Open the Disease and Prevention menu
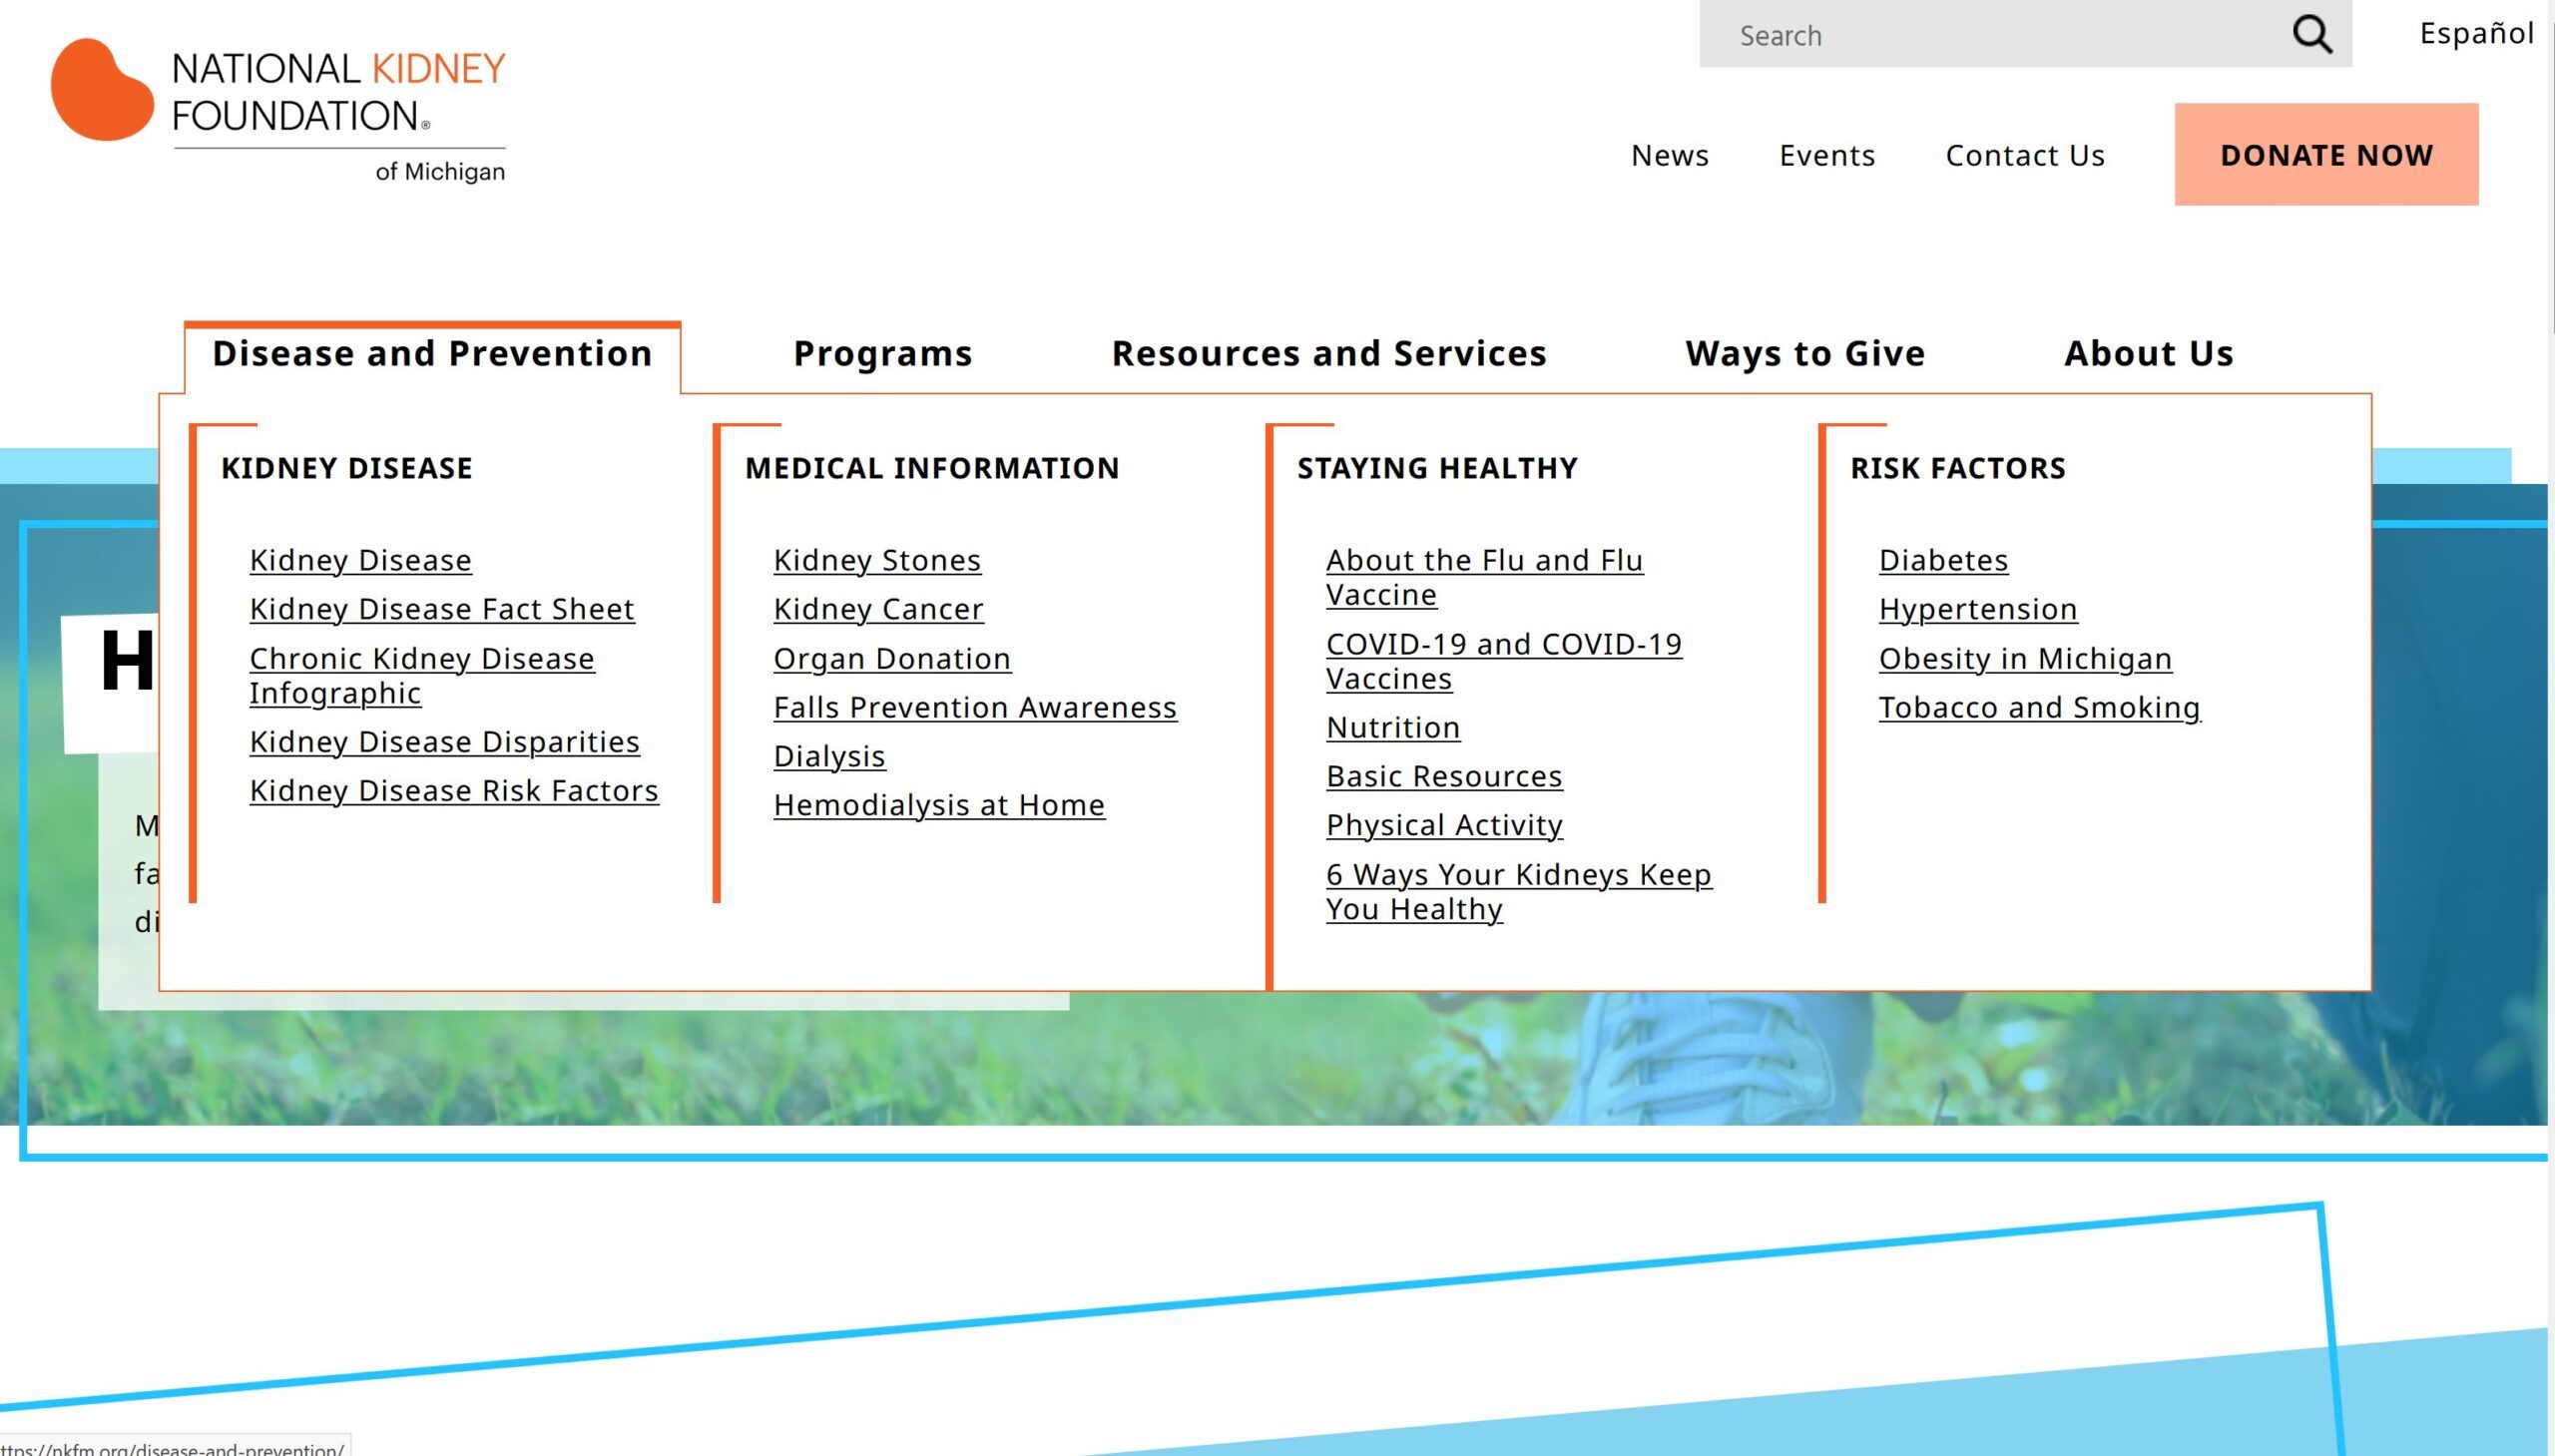 [x=432, y=353]
